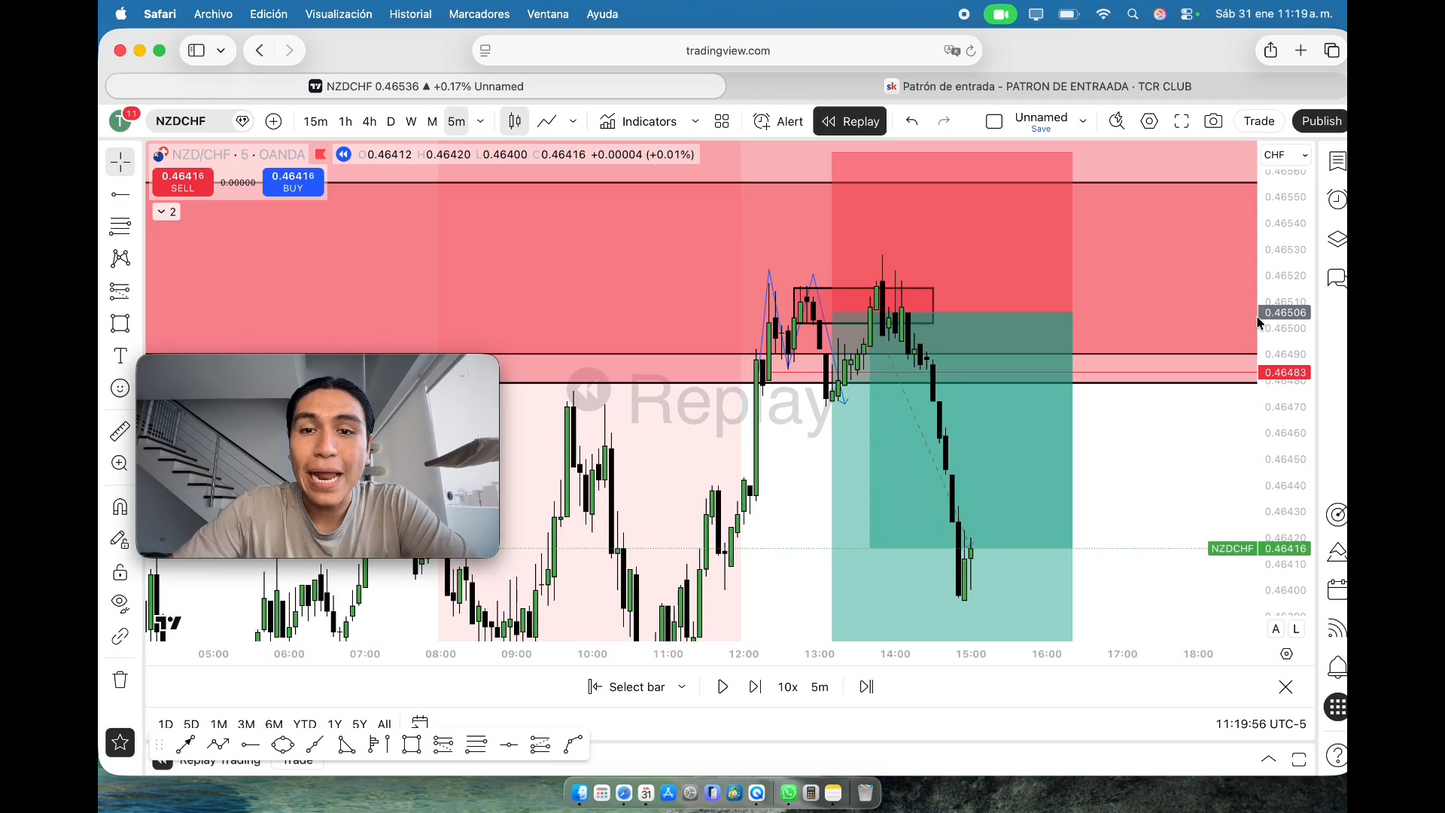Click the trash Remove objects icon
Screen dimensions: 1445x813
coord(120,680)
